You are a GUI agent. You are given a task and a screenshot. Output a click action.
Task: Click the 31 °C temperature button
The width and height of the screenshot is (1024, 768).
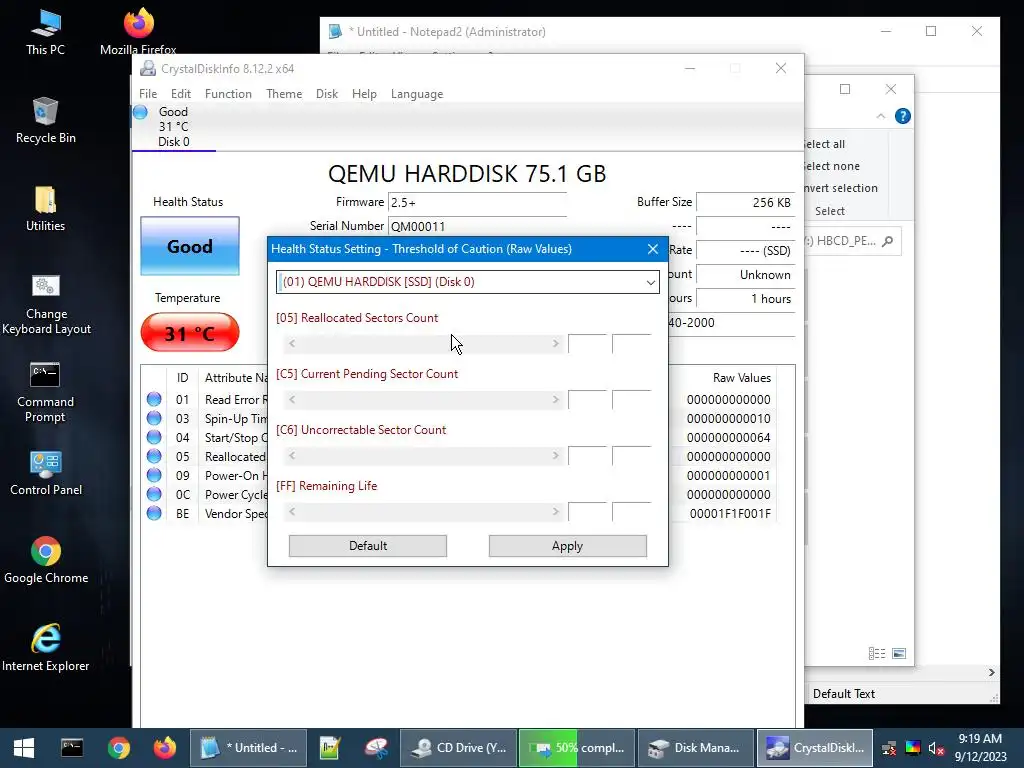[x=190, y=332]
